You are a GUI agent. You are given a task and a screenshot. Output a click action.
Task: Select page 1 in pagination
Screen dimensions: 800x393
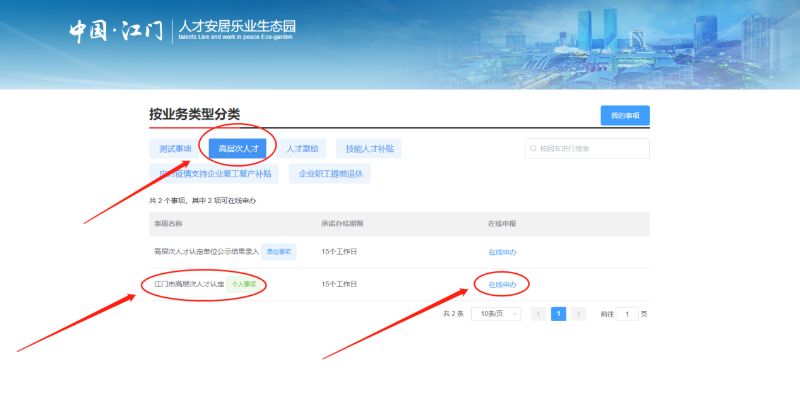pyautogui.click(x=559, y=314)
